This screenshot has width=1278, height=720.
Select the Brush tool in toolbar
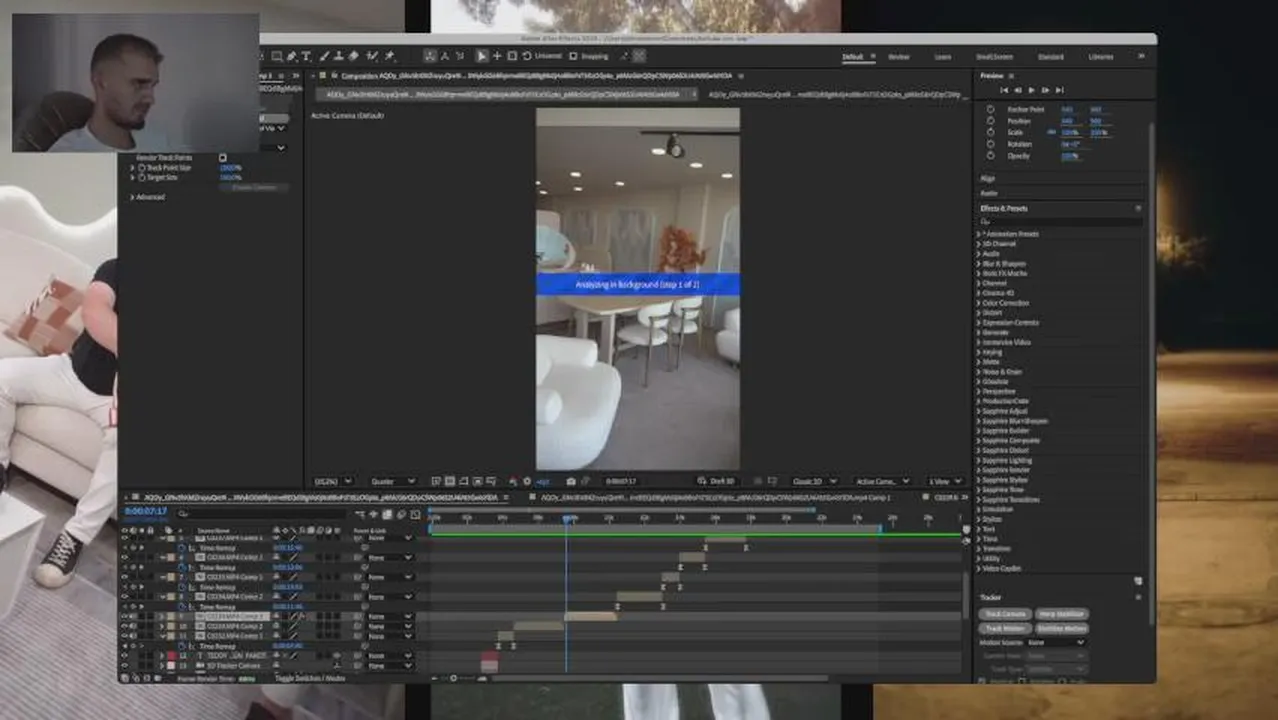(x=324, y=56)
